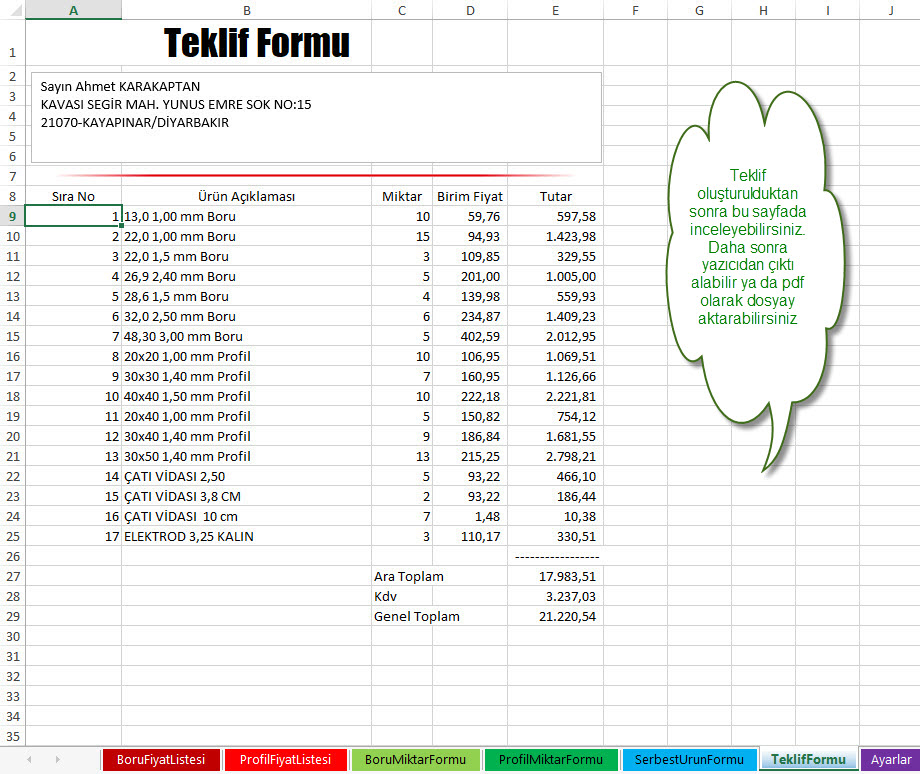Click the select-all corner of the grid
The height and width of the screenshot is (774, 920).
click(x=12, y=10)
